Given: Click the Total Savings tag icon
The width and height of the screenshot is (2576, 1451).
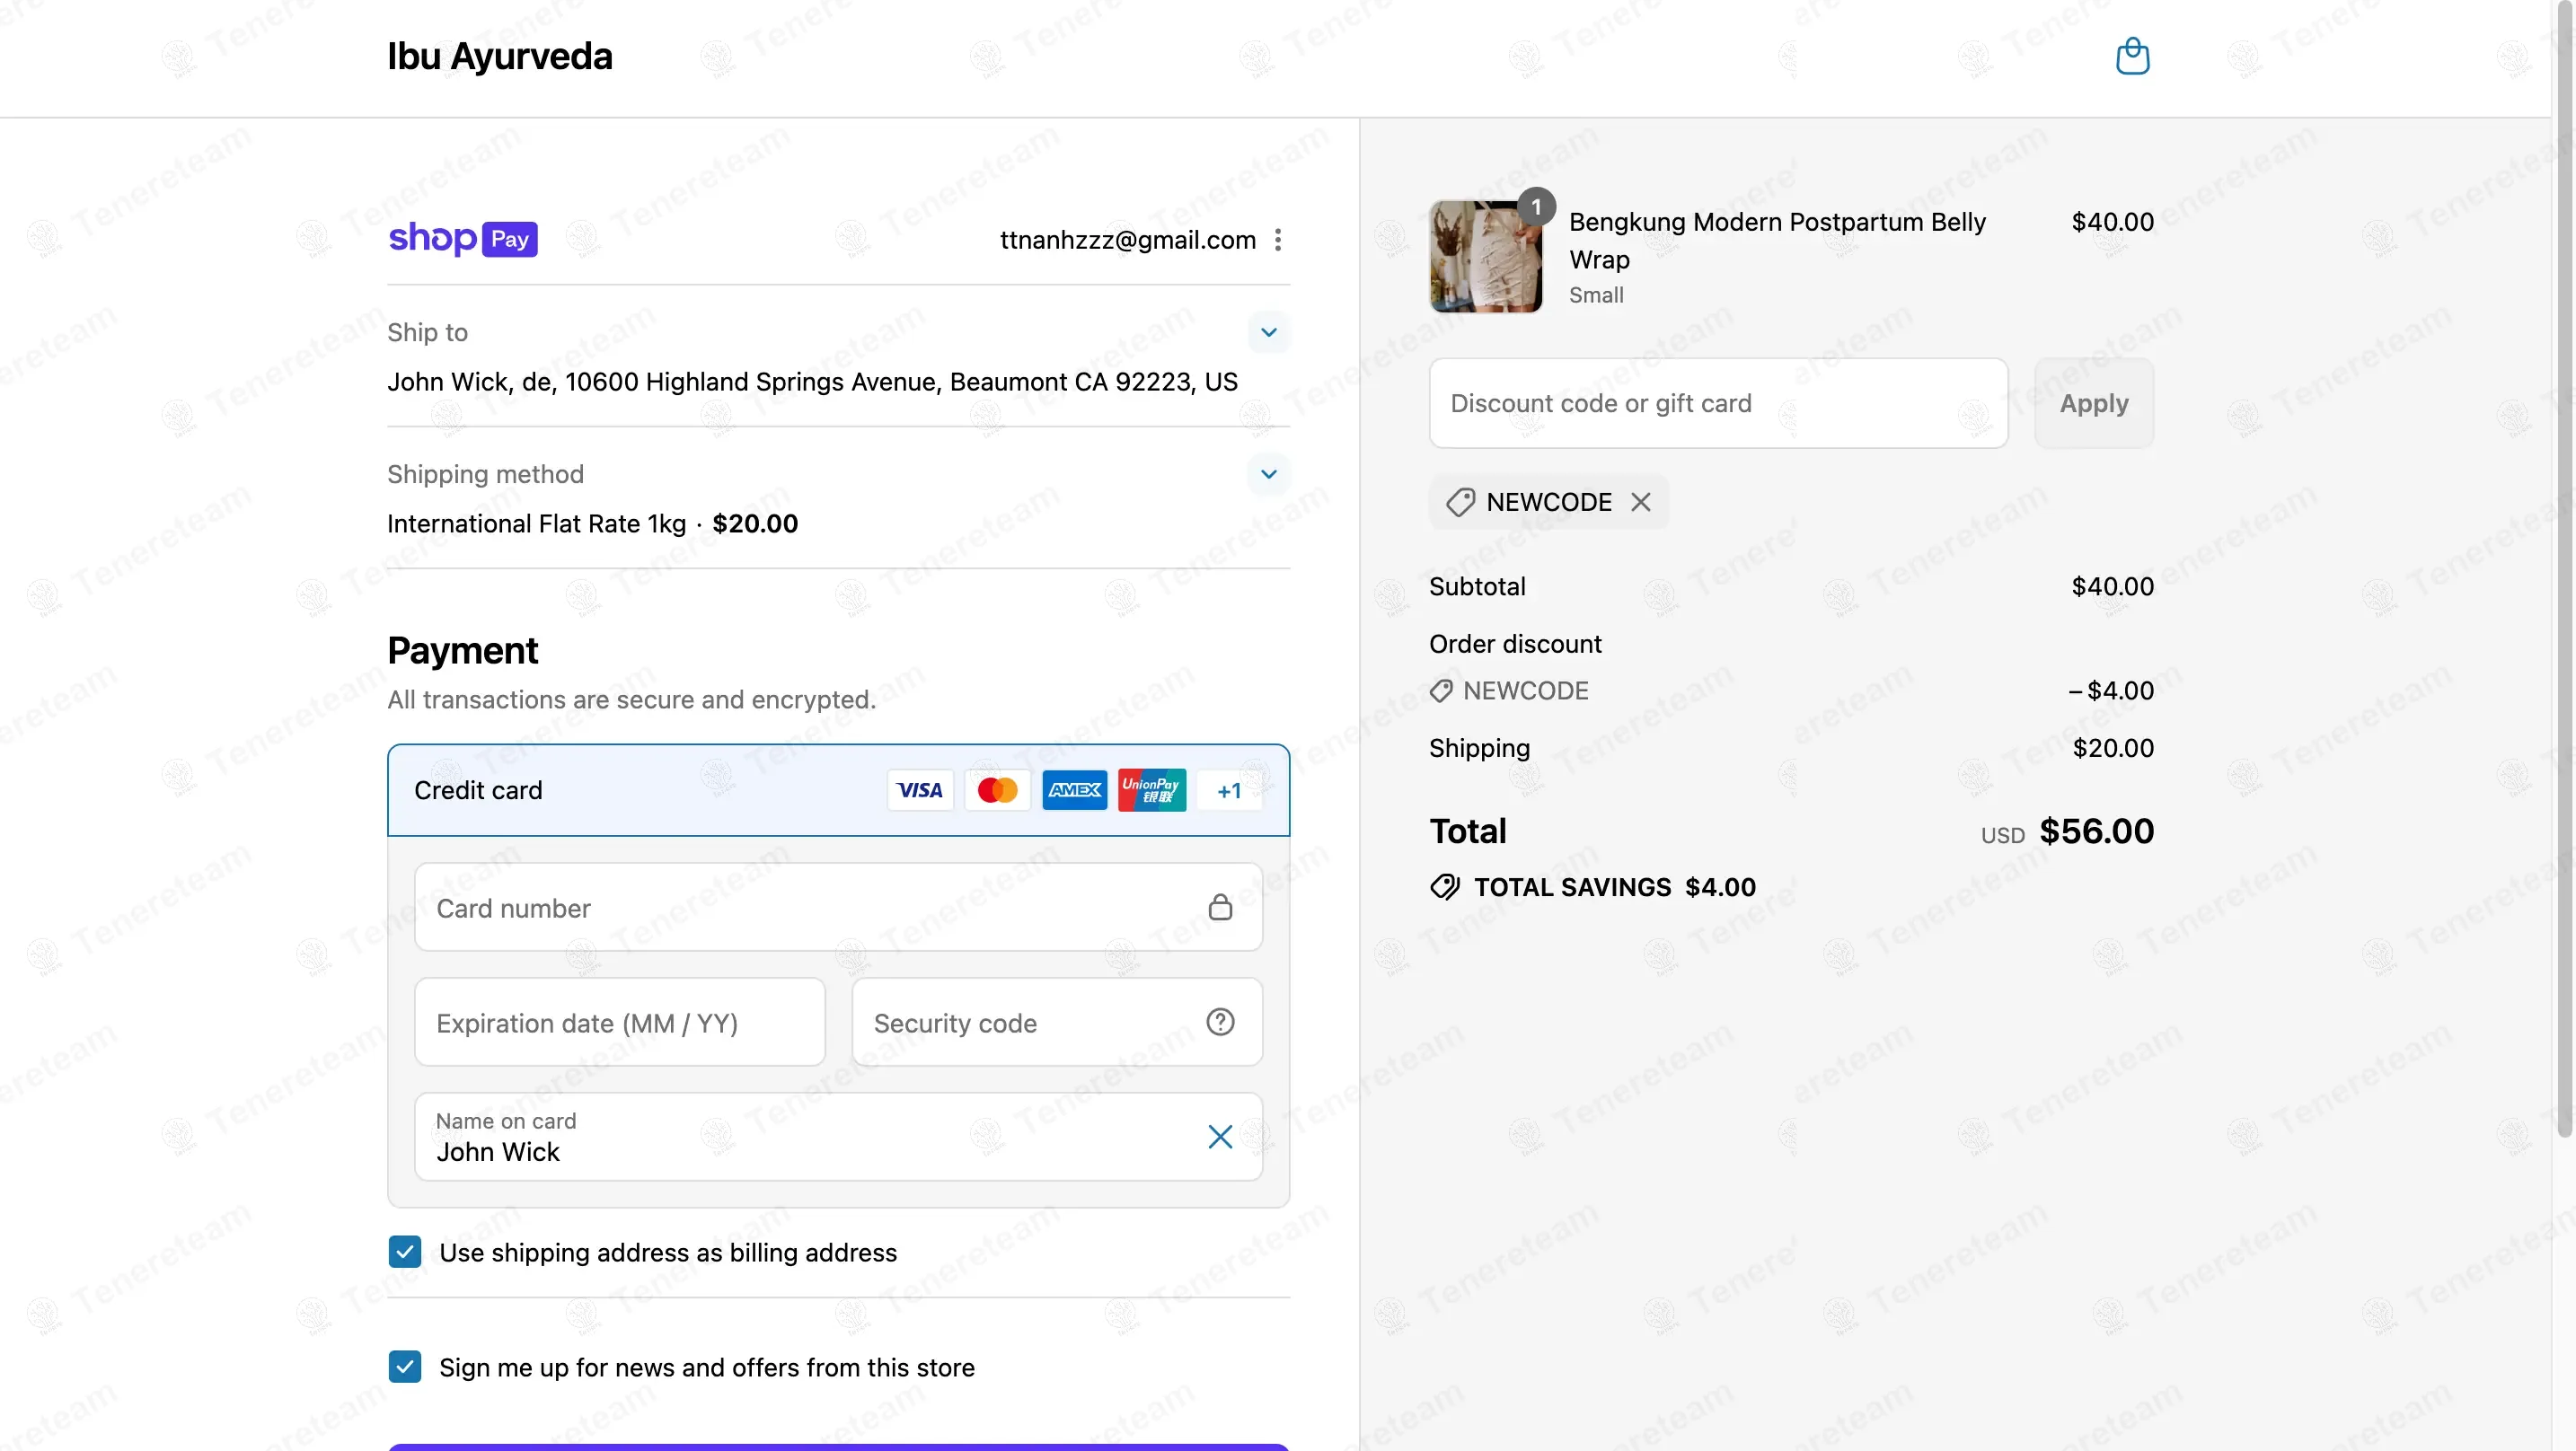Looking at the screenshot, I should click(x=1445, y=887).
